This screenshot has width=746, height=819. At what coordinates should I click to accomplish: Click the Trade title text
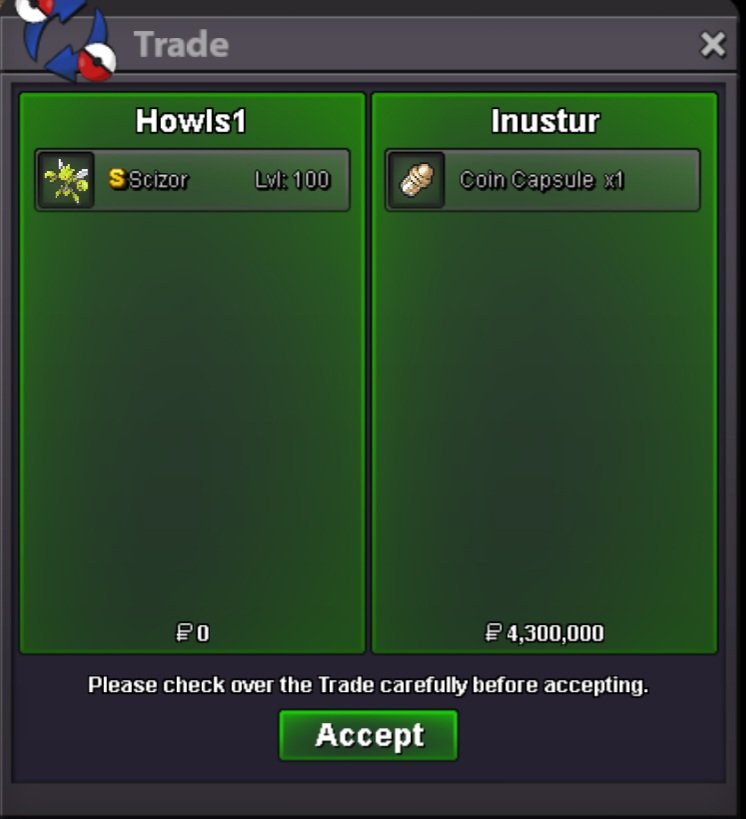click(x=181, y=44)
